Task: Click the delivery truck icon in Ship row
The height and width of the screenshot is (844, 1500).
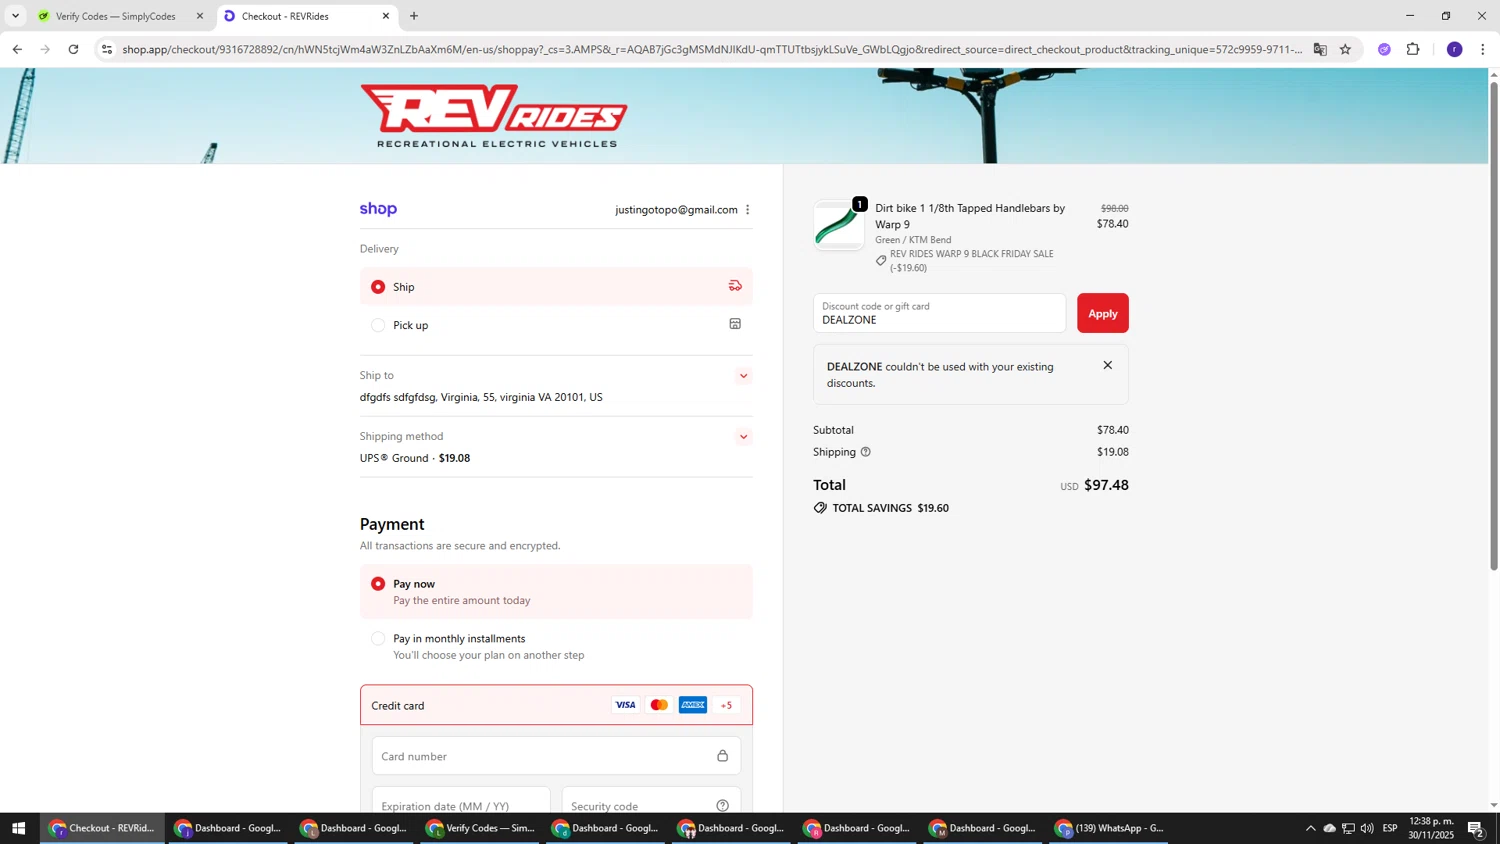Action: pos(735,286)
